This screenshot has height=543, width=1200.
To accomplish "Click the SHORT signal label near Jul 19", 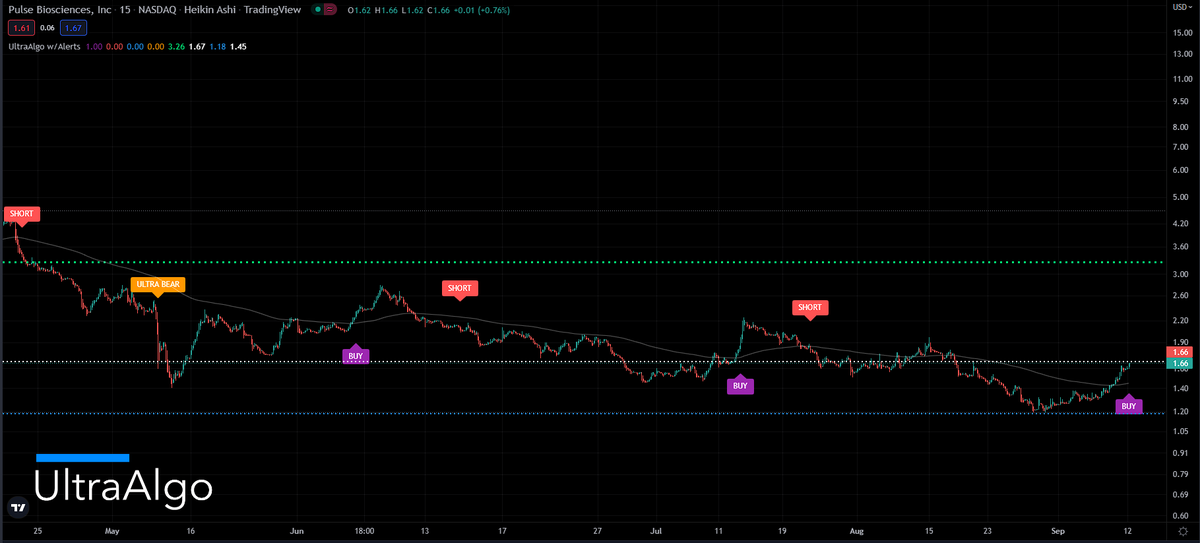I will coord(809,307).
